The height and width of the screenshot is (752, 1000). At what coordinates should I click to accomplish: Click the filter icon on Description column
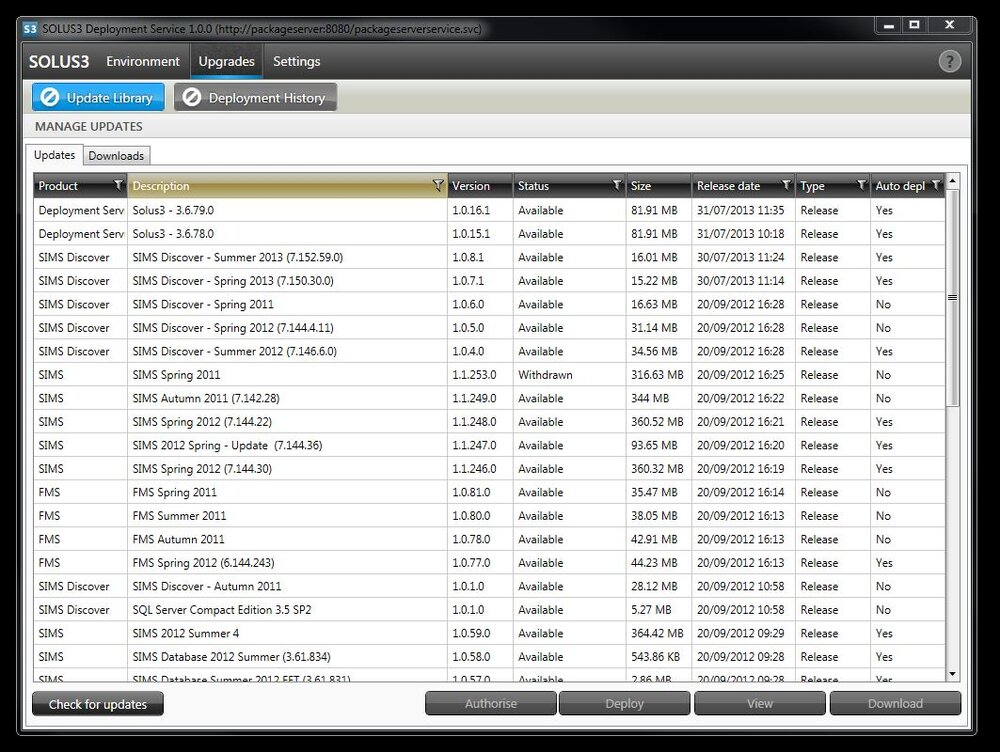point(438,185)
